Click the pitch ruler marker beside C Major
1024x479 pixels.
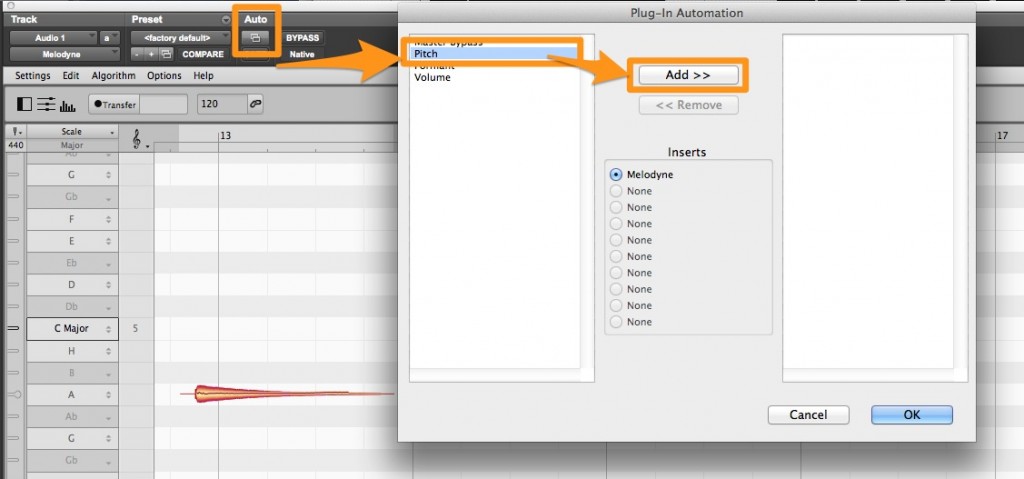(13, 328)
